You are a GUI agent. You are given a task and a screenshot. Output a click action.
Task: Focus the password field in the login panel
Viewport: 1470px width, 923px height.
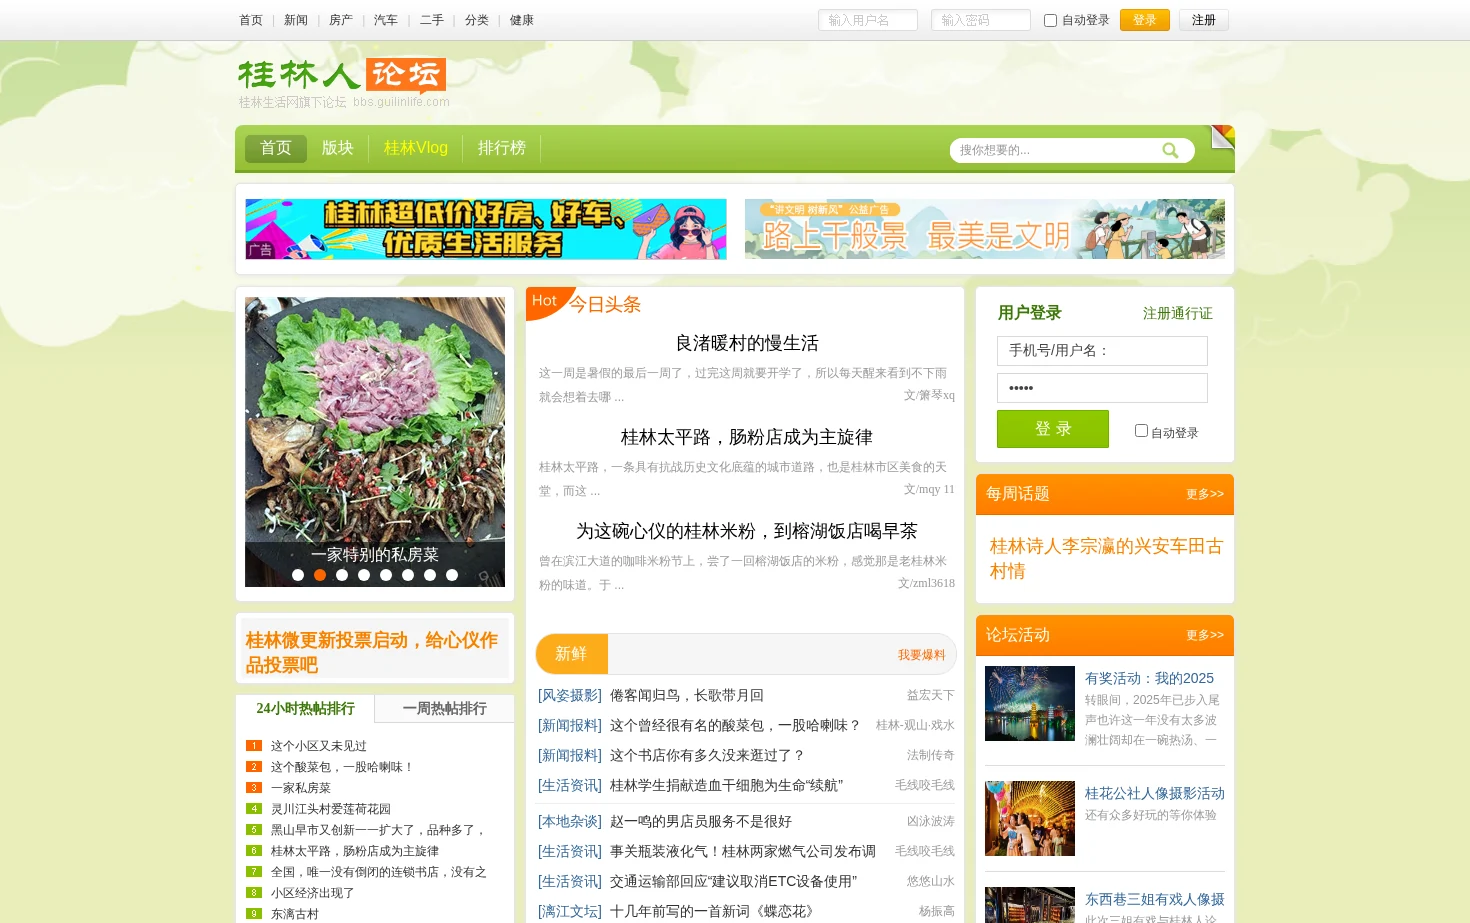[1102, 388]
